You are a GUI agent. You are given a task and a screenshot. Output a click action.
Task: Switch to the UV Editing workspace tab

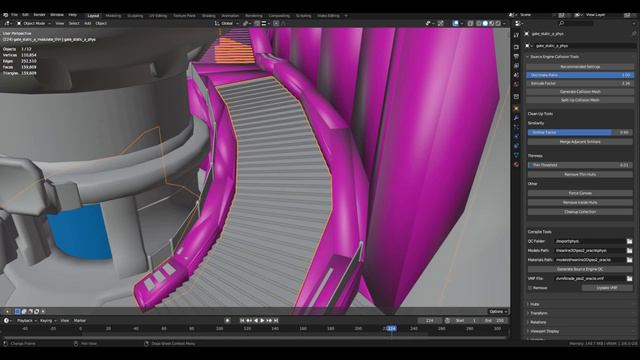pyautogui.click(x=158, y=16)
